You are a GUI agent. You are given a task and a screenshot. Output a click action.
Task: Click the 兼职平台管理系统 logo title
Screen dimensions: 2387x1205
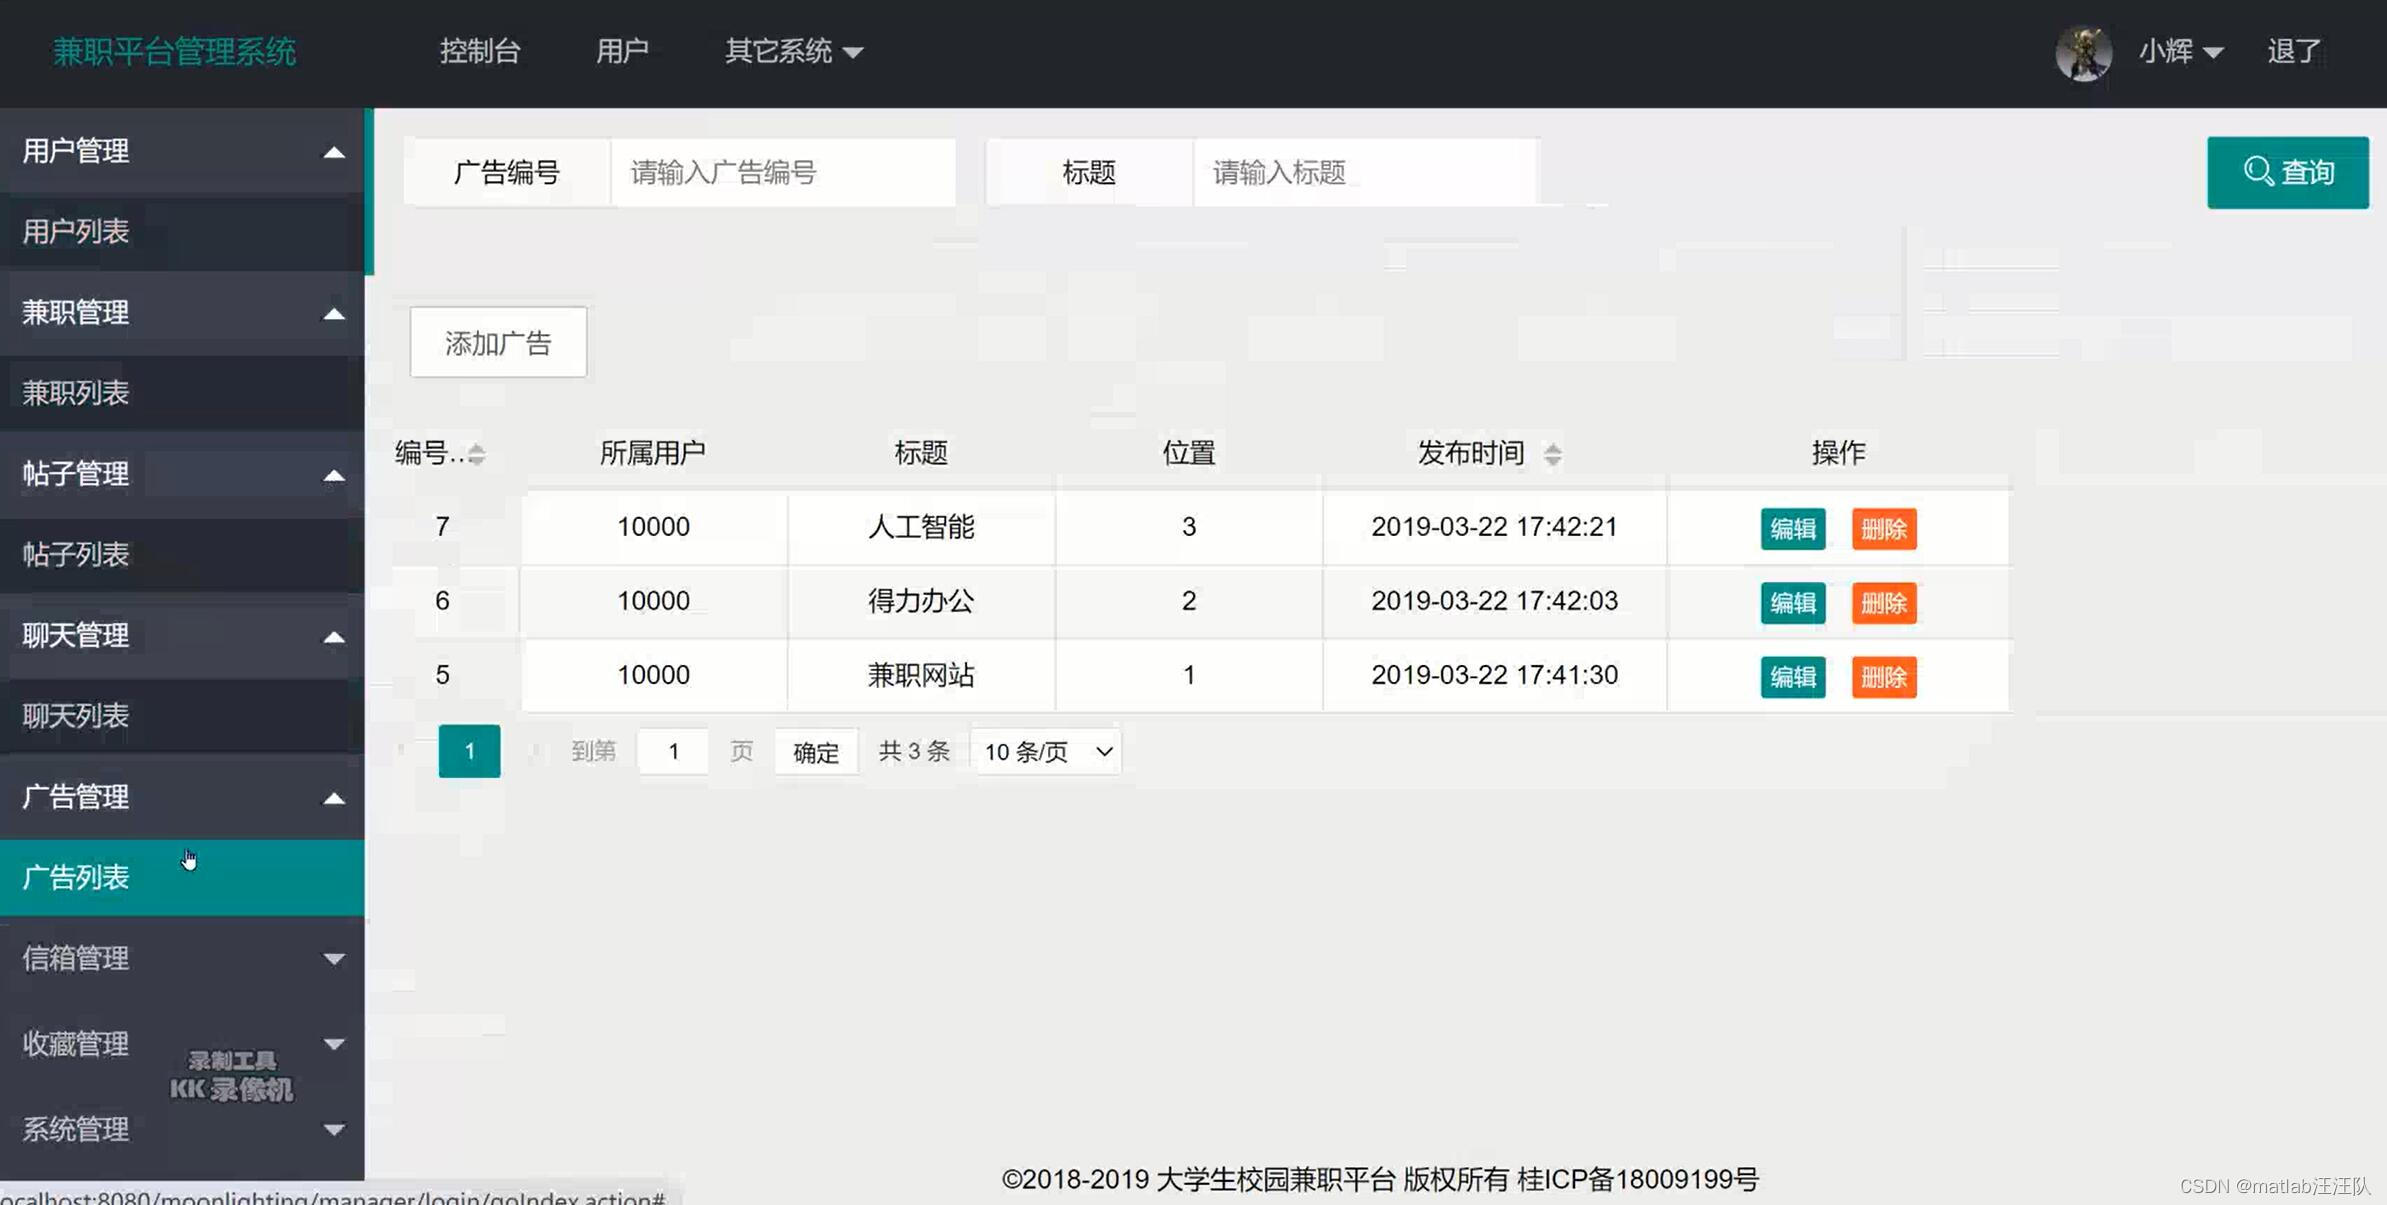[174, 51]
